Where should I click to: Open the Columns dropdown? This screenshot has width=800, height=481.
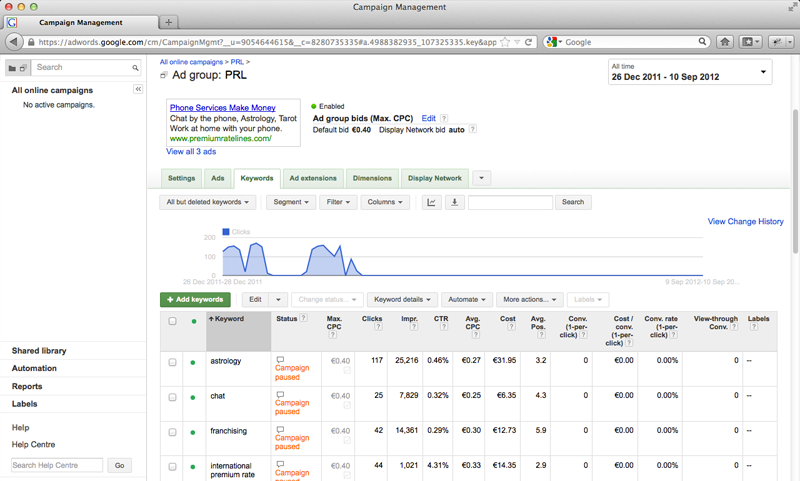point(385,202)
